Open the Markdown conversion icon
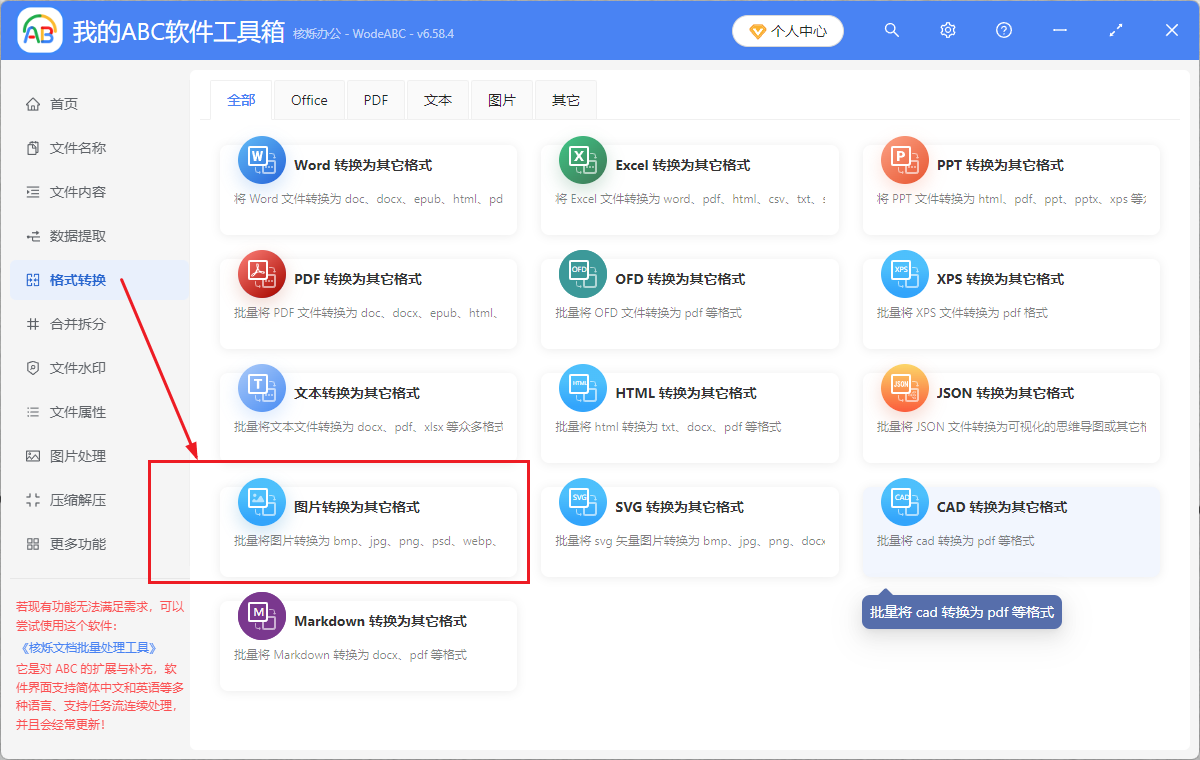 tap(261, 616)
